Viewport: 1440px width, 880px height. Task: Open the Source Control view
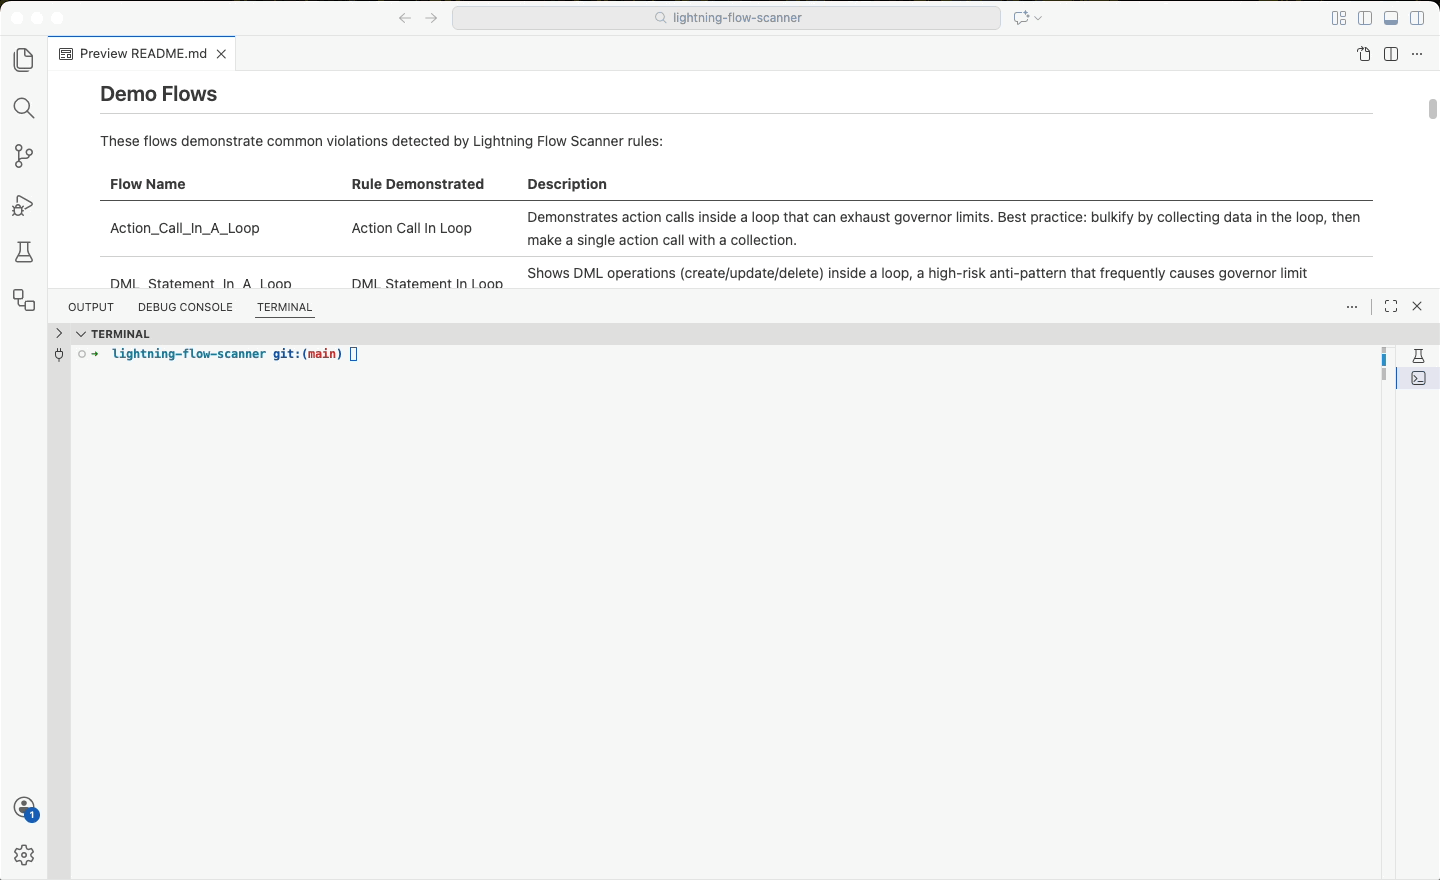(x=23, y=156)
